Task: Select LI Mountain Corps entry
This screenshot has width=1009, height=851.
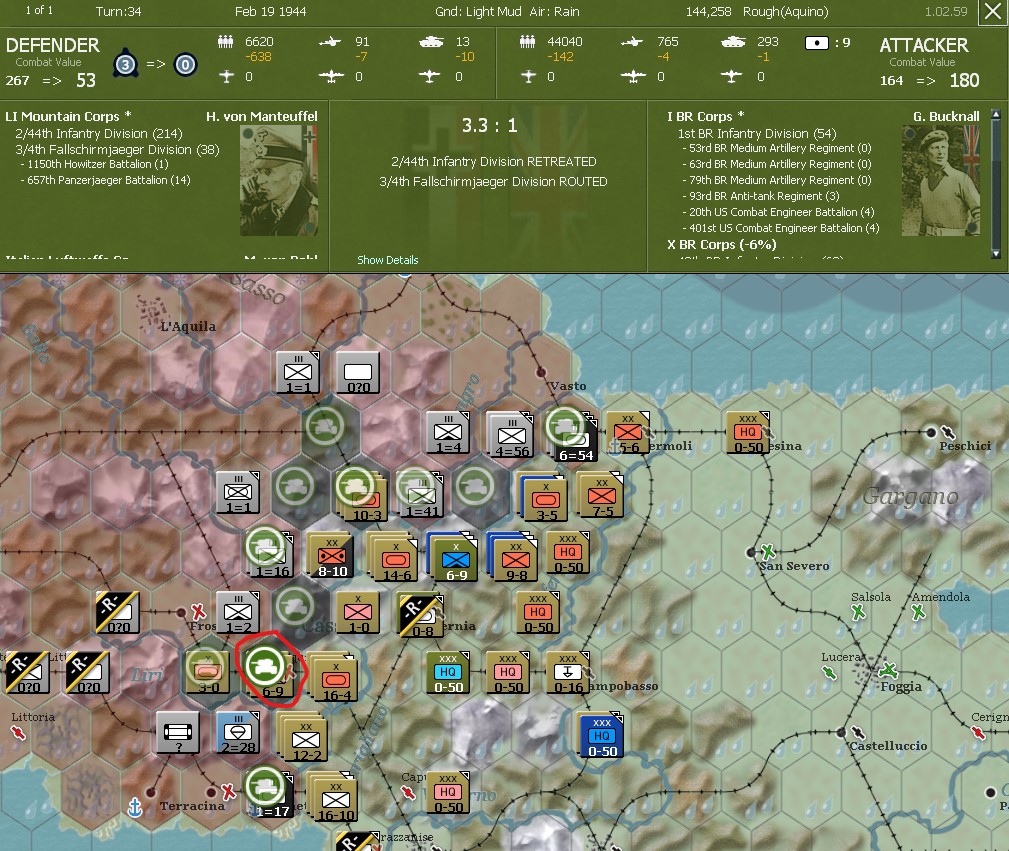Action: coord(68,117)
